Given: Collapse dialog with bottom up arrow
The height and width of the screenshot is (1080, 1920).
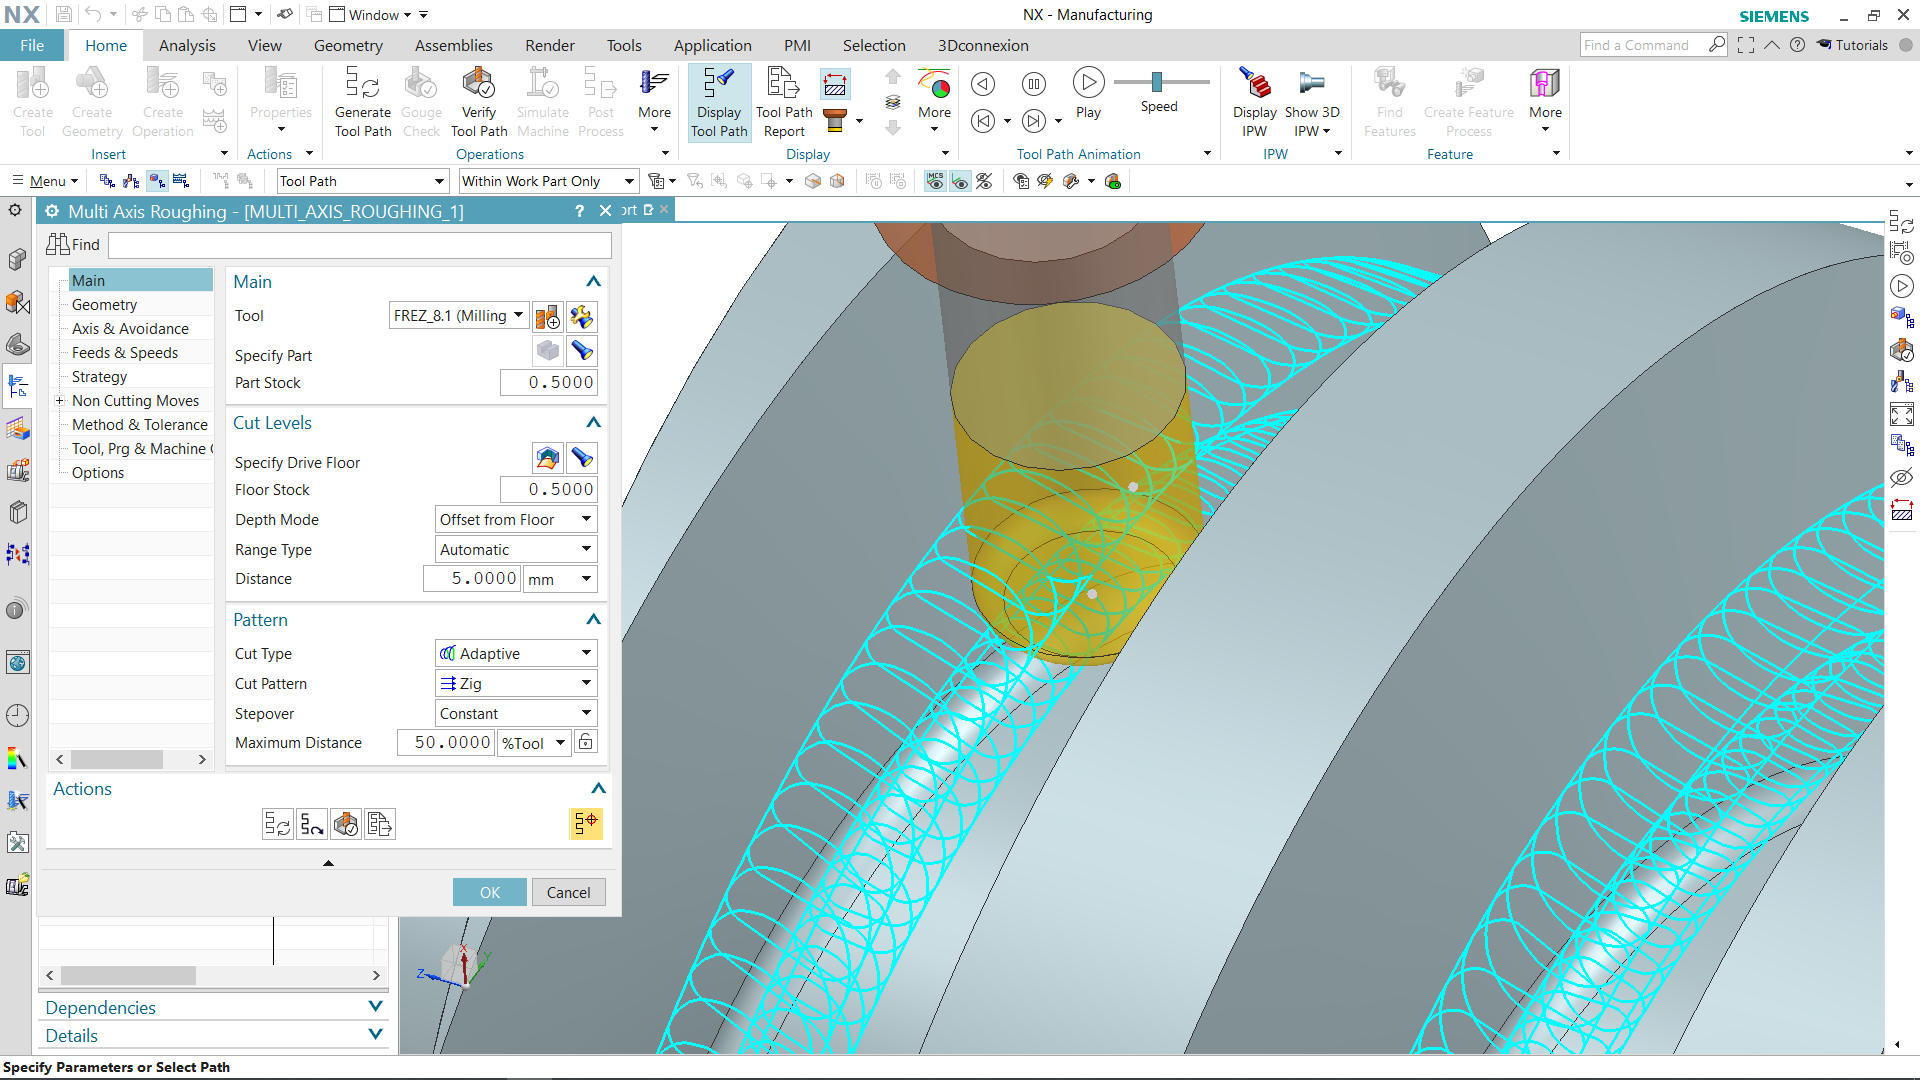Looking at the screenshot, I should coord(328,863).
